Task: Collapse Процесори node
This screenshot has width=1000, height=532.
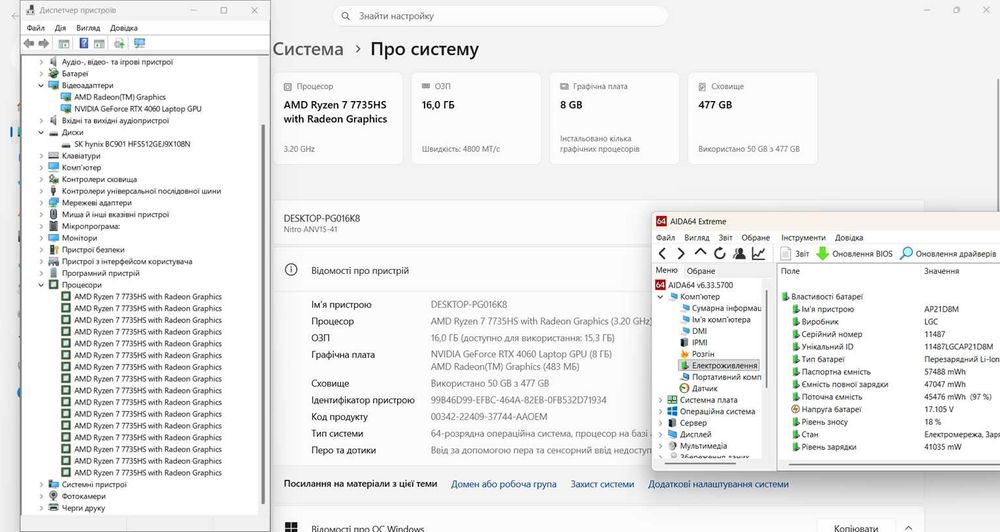Action: coord(41,285)
